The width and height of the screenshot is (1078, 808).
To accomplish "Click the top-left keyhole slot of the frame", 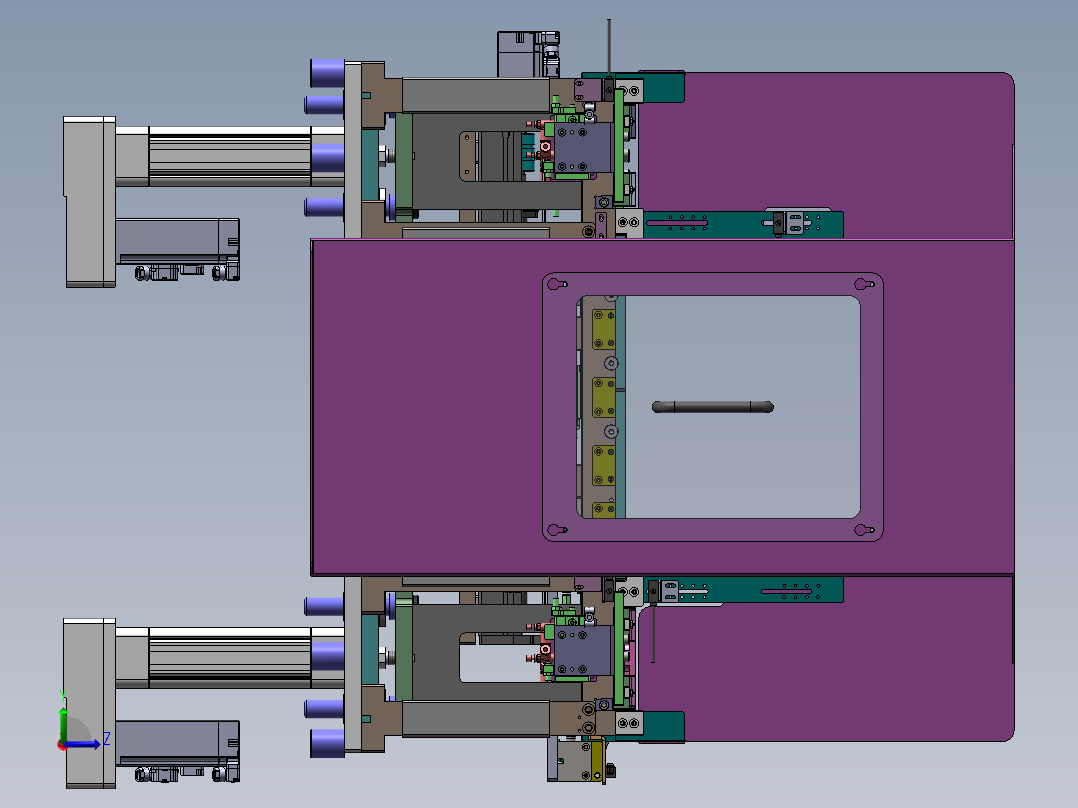I will click(557, 284).
